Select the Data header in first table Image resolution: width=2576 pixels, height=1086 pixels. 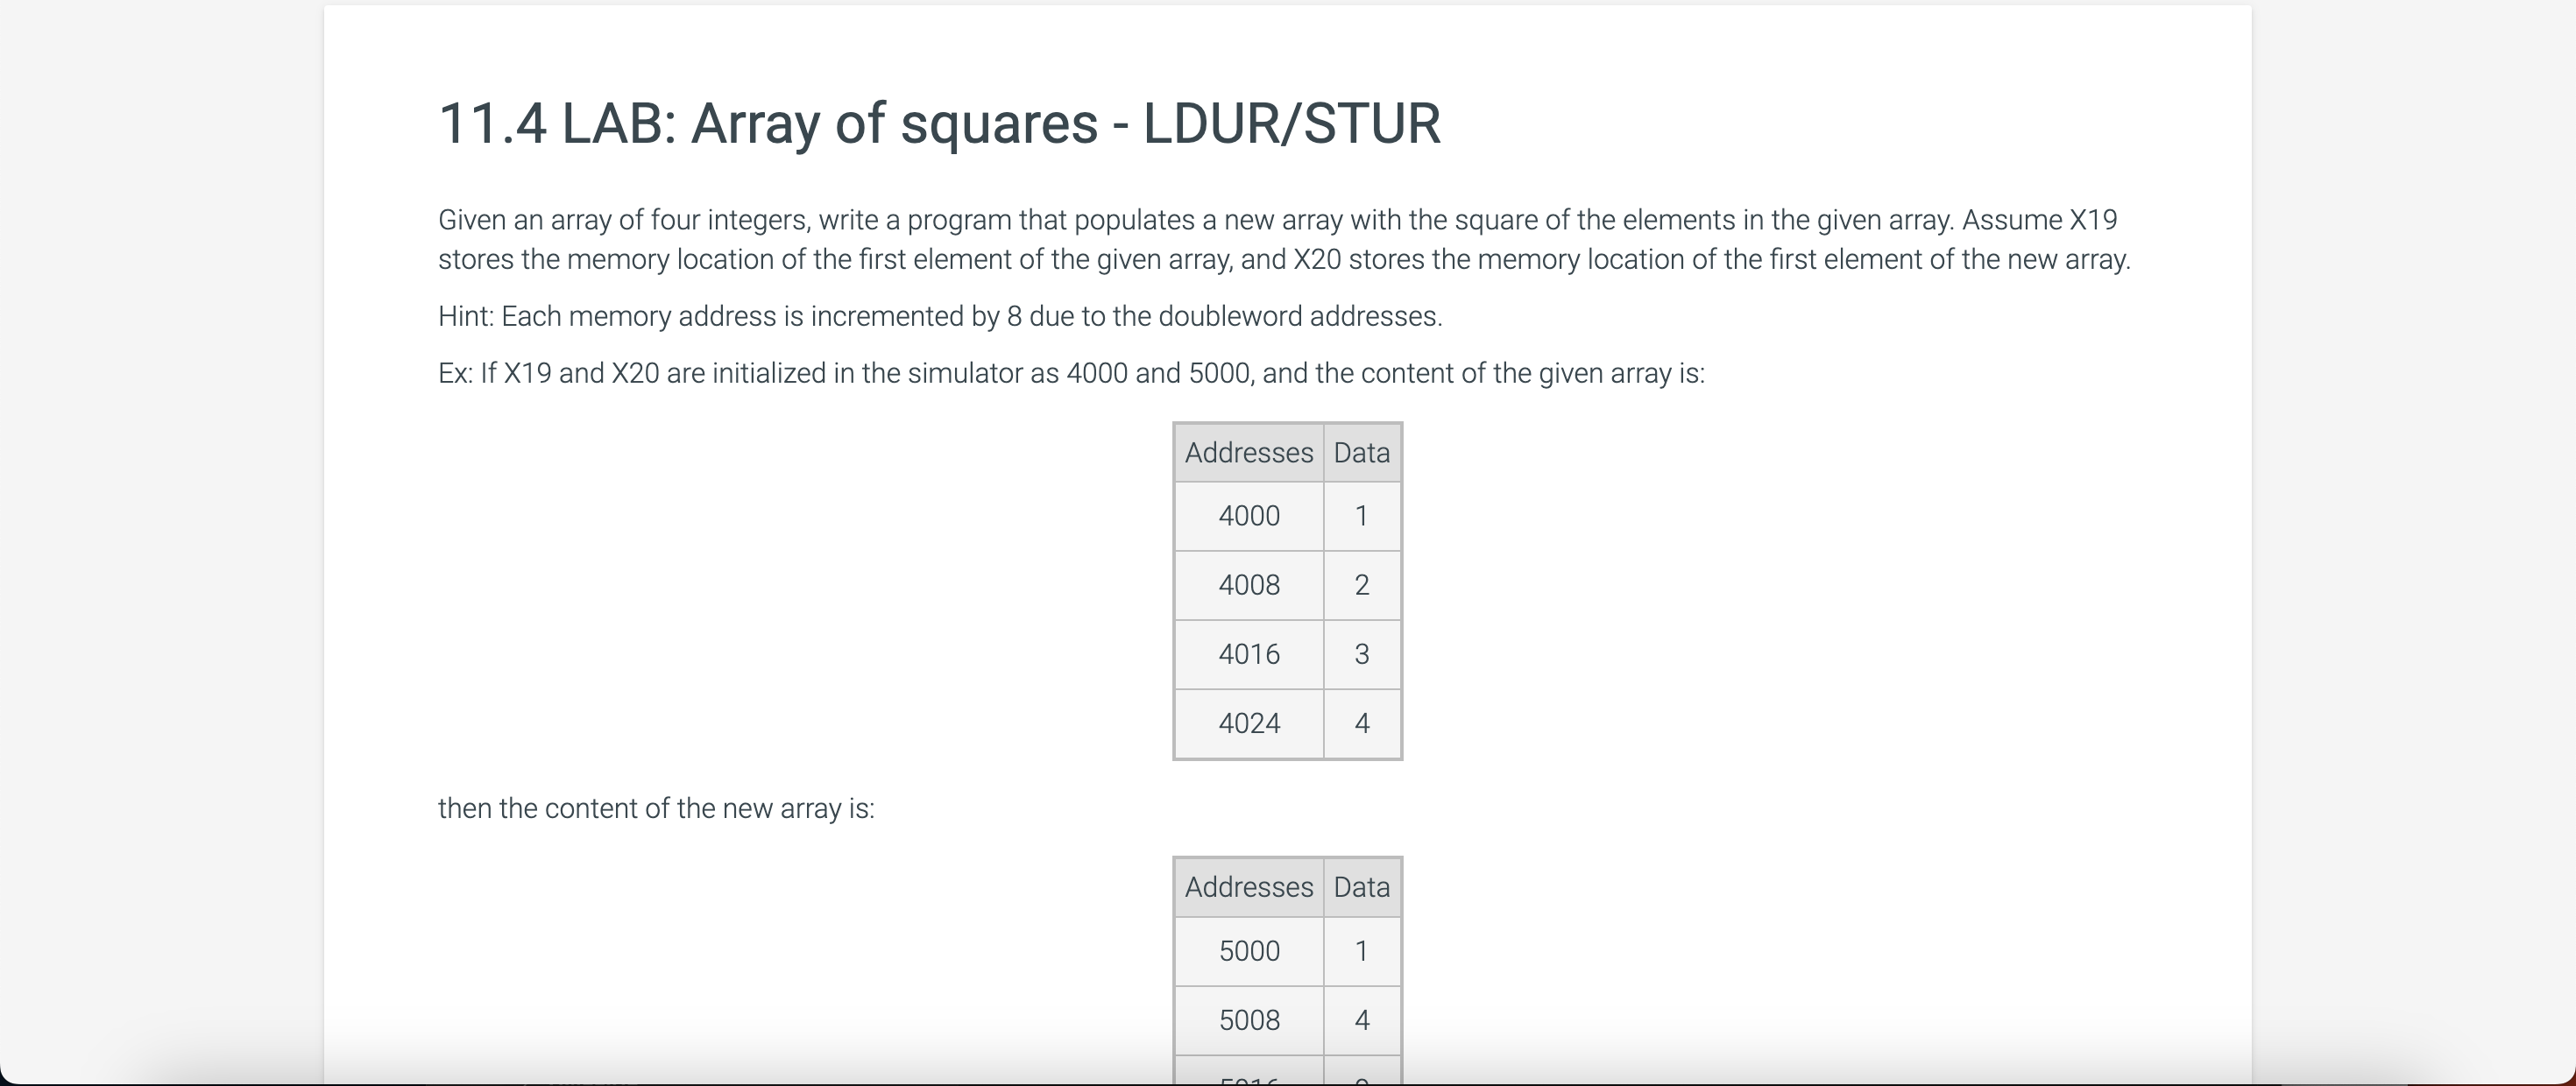(1361, 453)
